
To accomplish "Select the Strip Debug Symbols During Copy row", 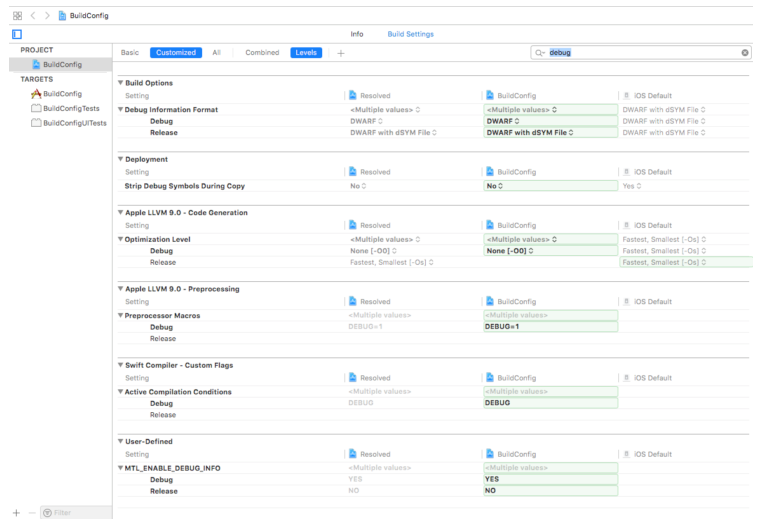I will click(x=433, y=186).
